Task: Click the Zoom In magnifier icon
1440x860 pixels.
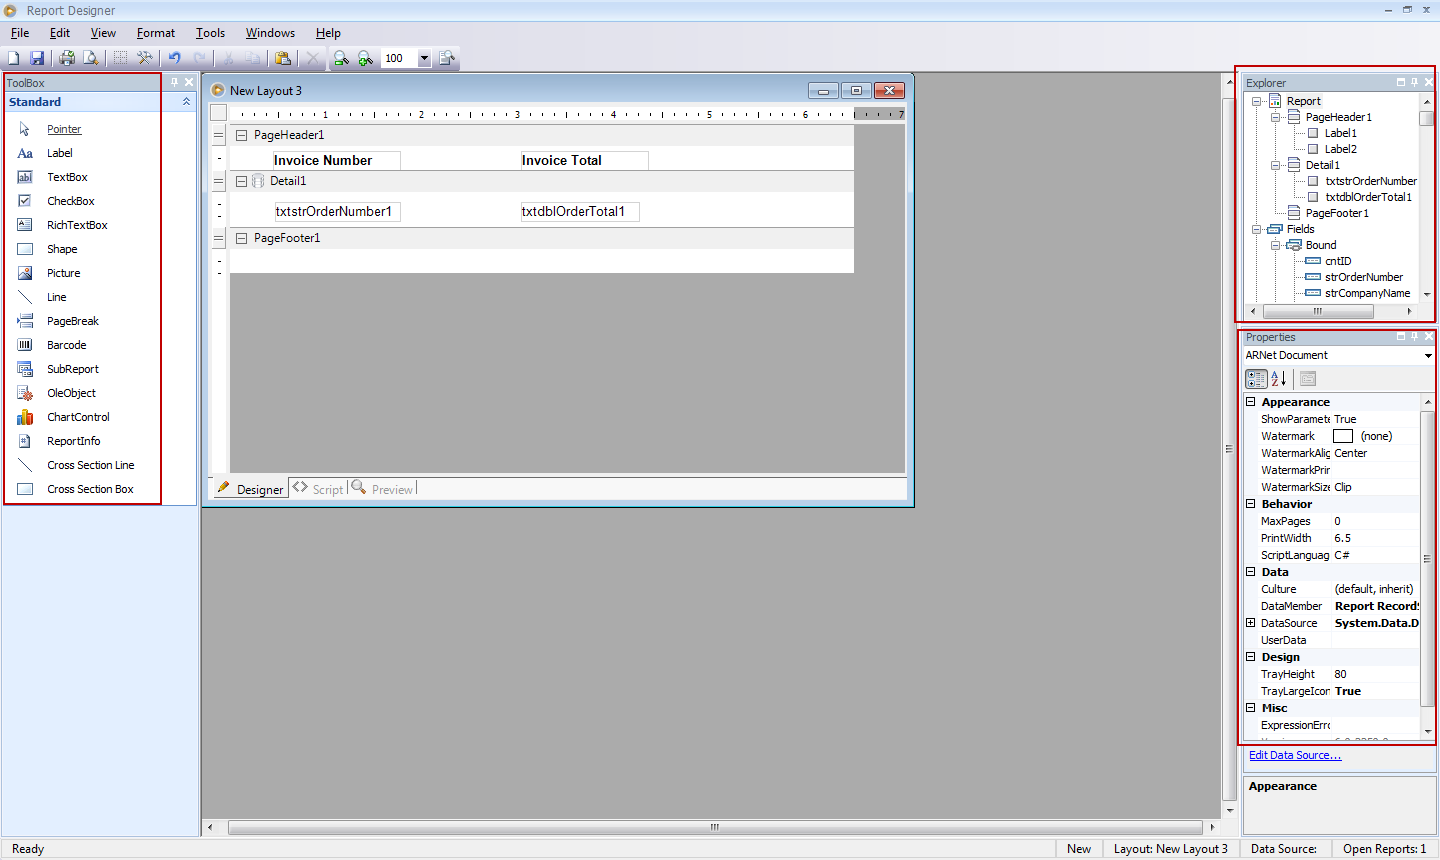Action: coord(365,58)
